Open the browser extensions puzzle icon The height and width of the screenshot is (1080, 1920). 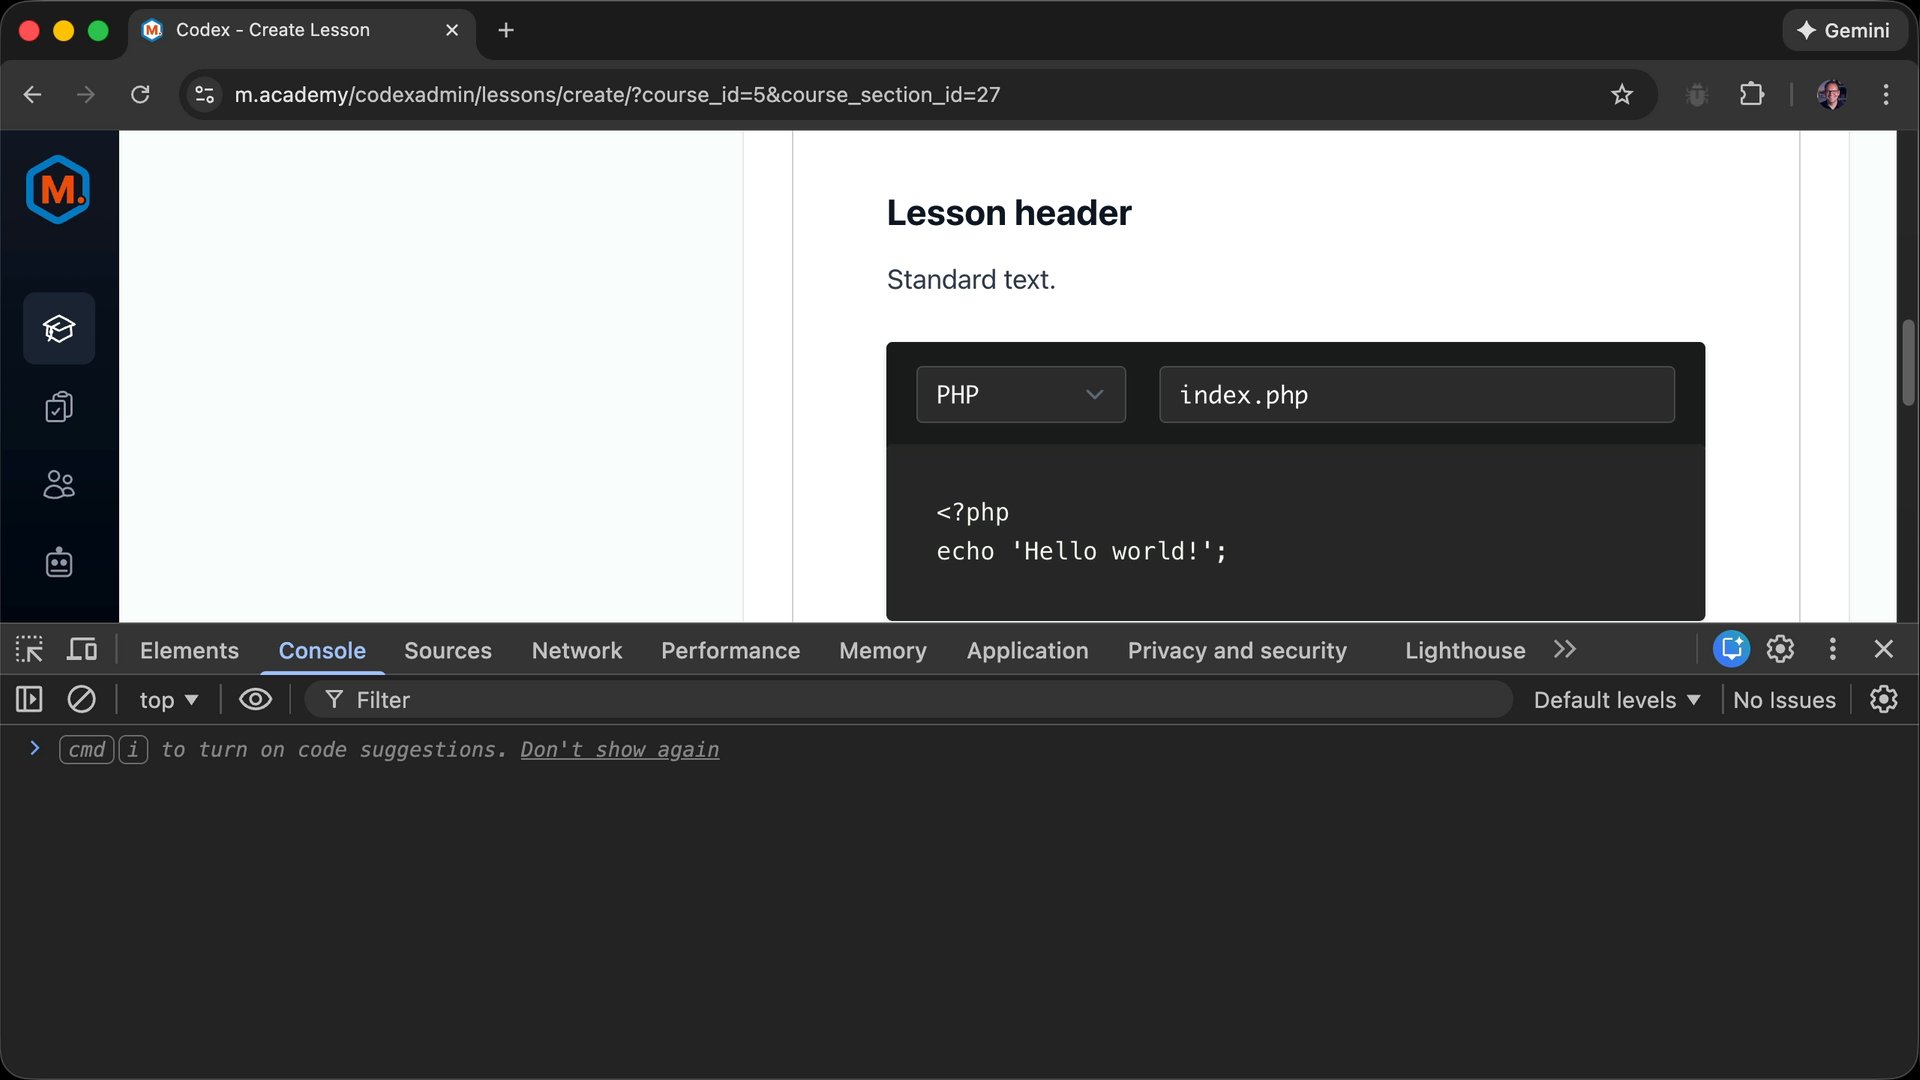pyautogui.click(x=1752, y=94)
